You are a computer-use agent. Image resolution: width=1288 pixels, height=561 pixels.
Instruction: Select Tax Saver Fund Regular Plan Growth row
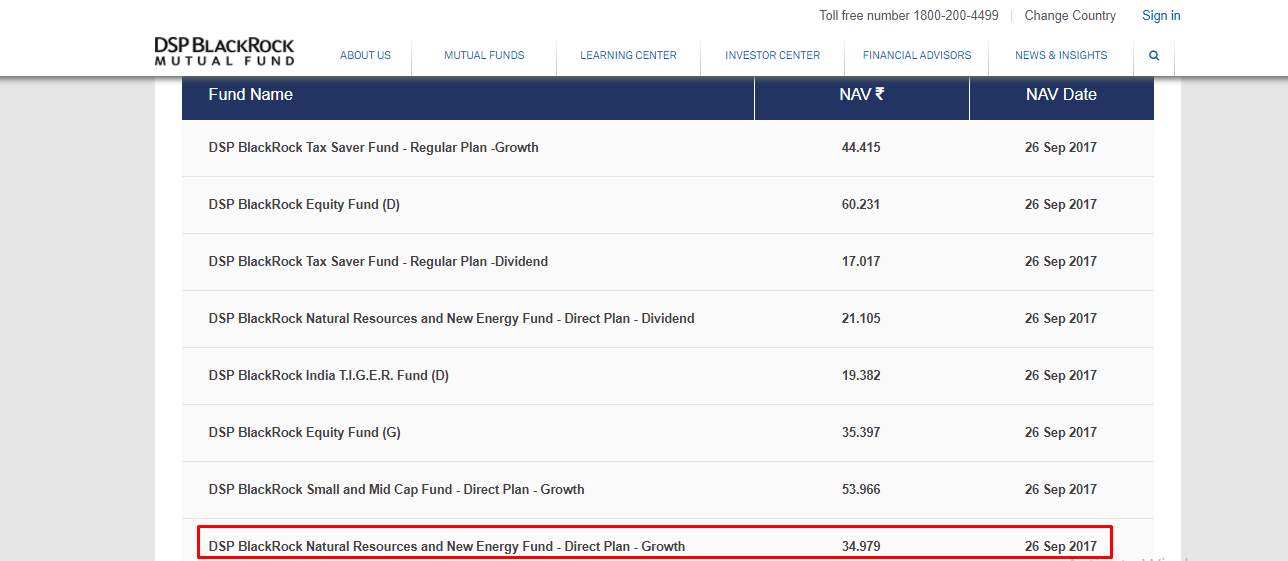pyautogui.click(x=668, y=148)
